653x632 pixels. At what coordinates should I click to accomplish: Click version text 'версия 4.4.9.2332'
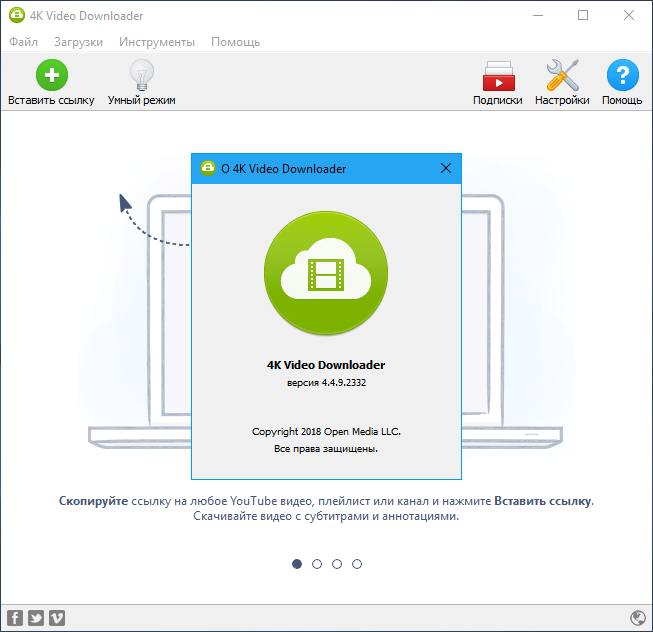(326, 383)
